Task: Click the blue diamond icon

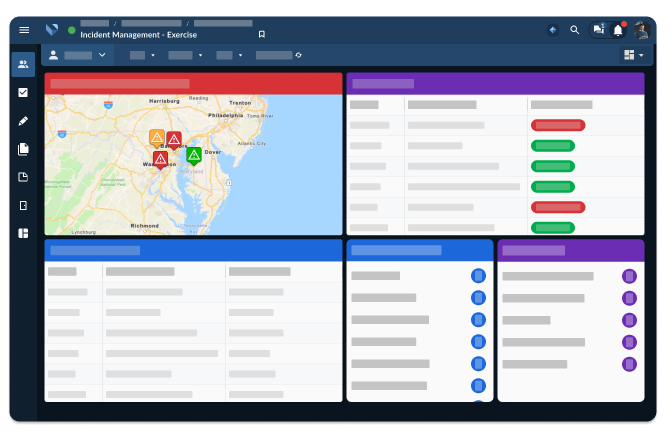Action: point(553,30)
